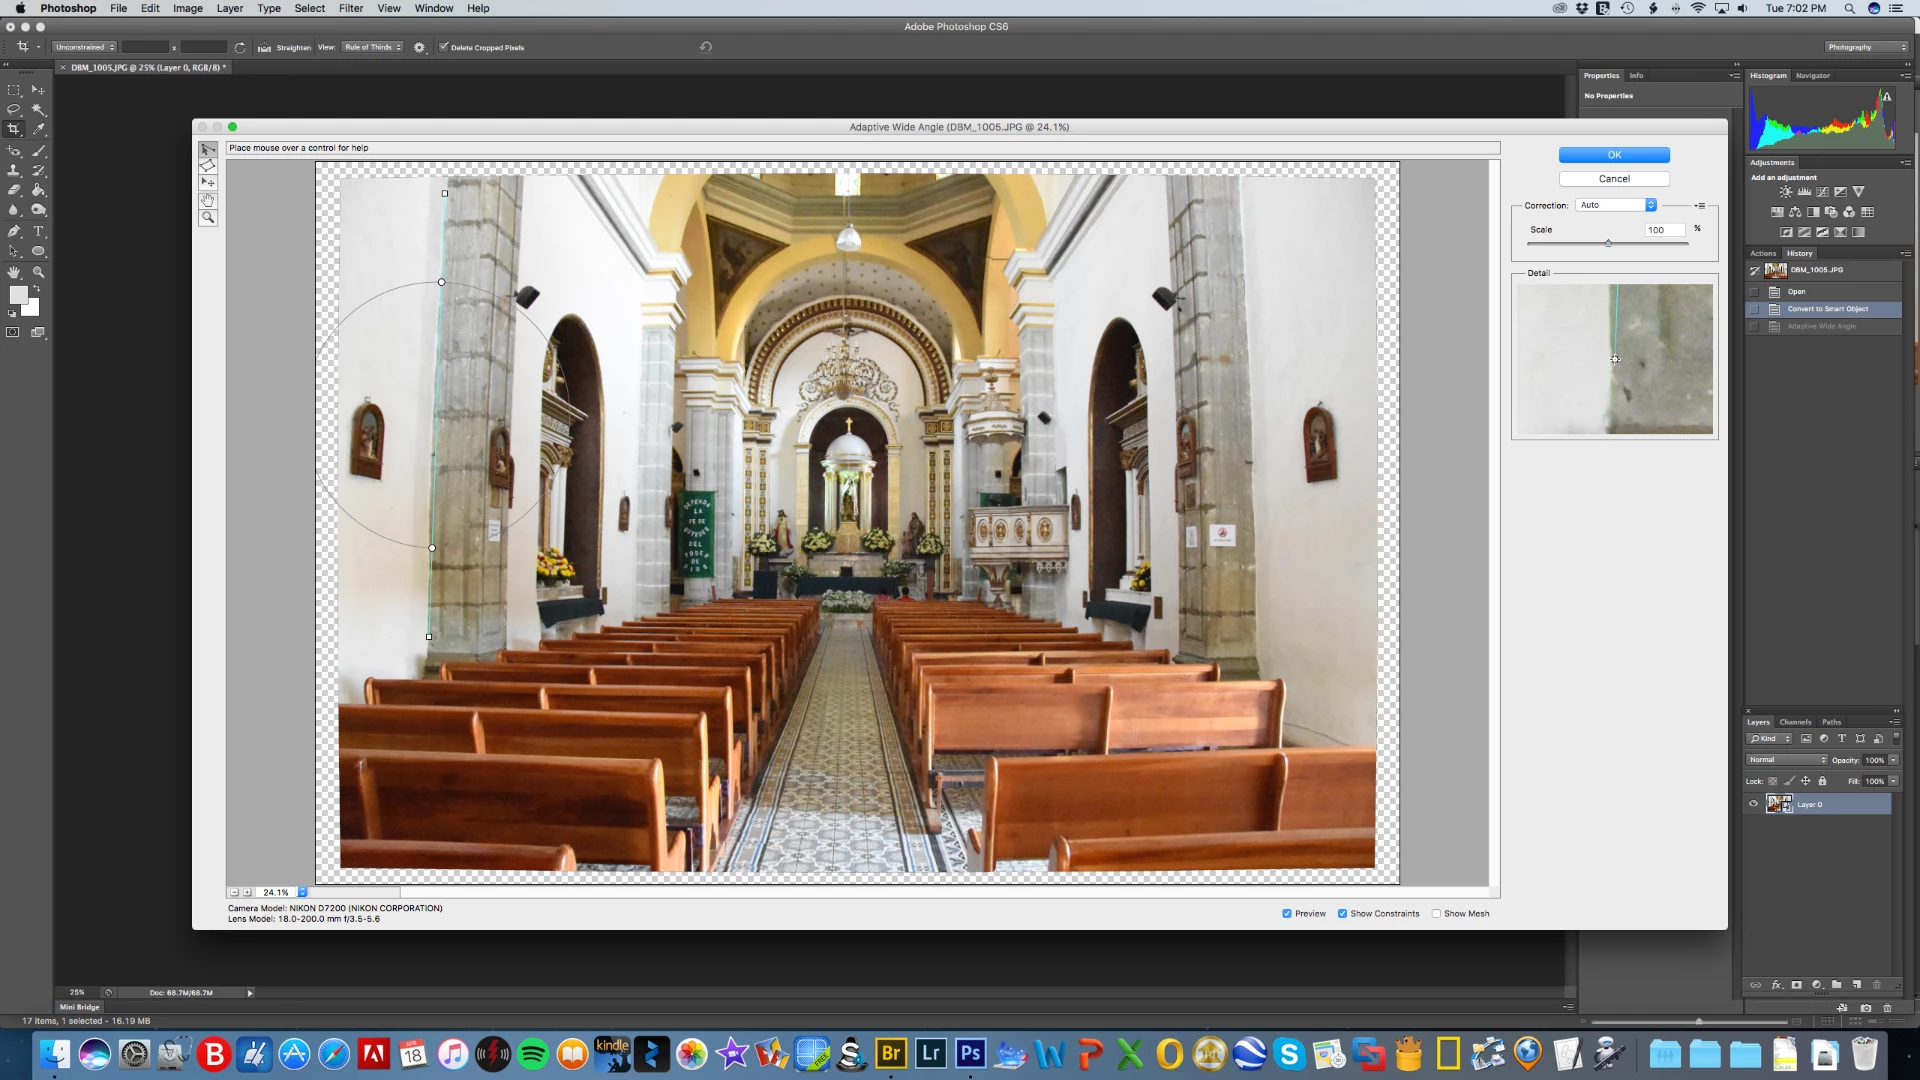Disable Show Constraints checkbox
Screen dimensions: 1920x1080
(1342, 914)
